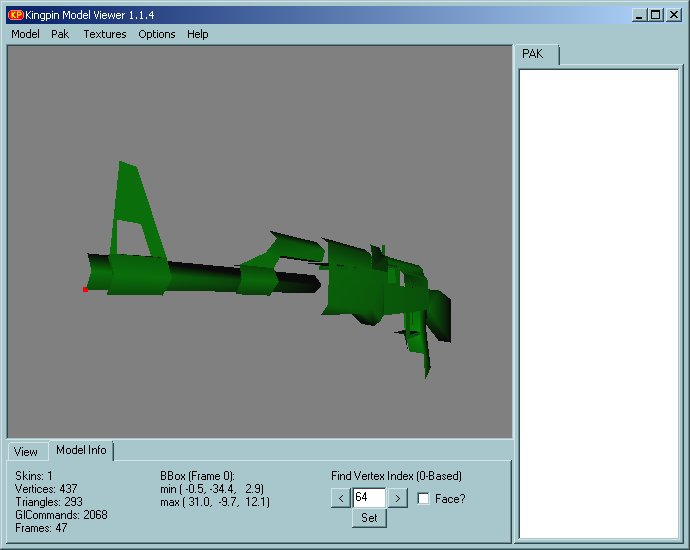Viewport: 690px width, 550px height.
Task: Open the Model menu
Action: (x=25, y=34)
